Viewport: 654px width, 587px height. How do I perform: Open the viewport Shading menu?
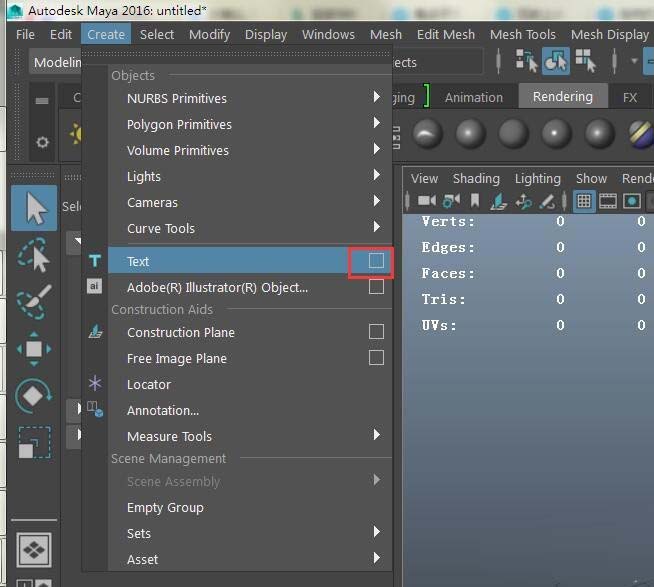476,179
